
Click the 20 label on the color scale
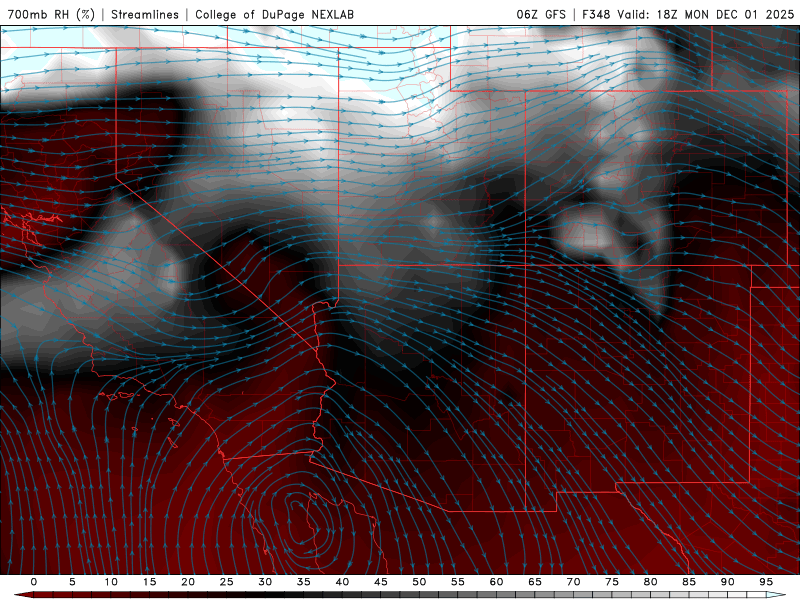point(188,582)
